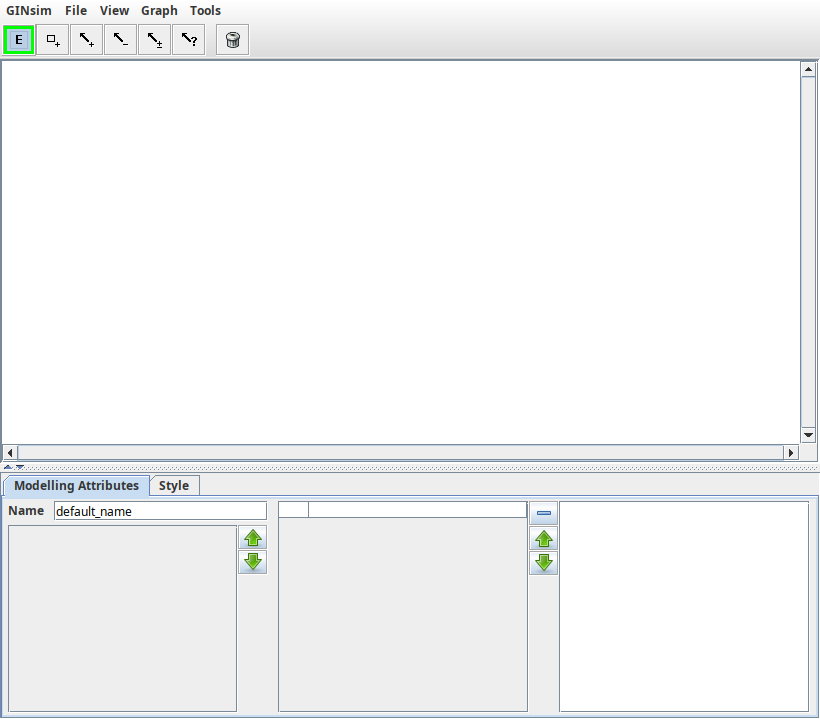Switch to the Style tab

pos(174,486)
